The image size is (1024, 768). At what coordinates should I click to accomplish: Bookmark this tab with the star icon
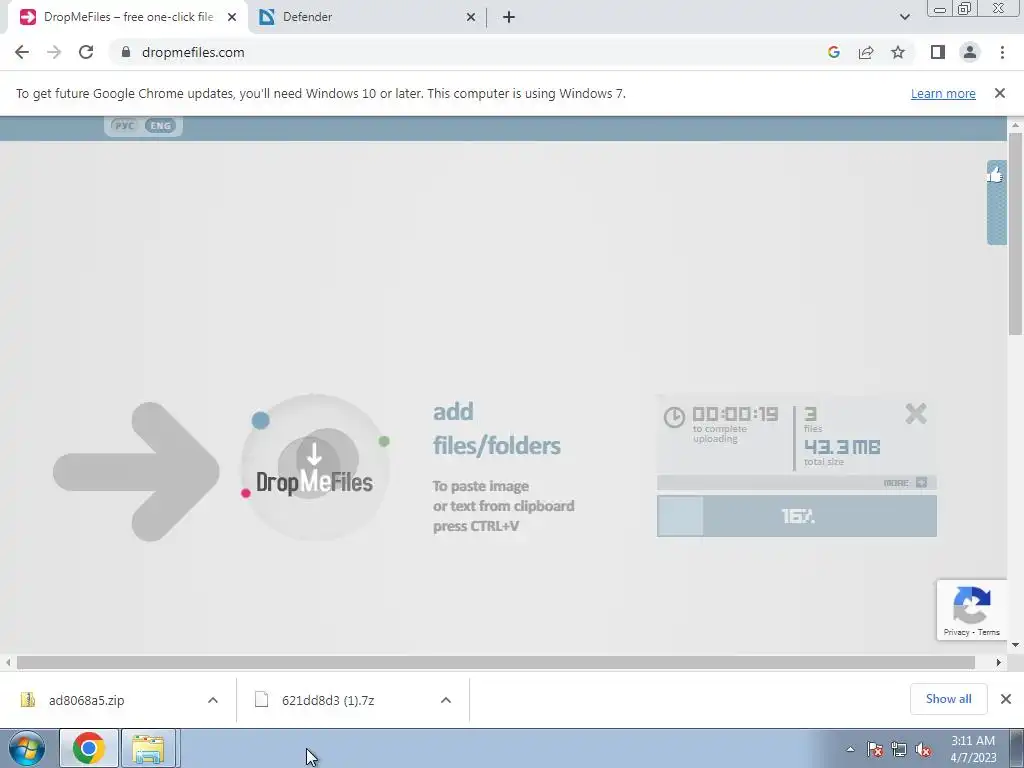coord(898,52)
